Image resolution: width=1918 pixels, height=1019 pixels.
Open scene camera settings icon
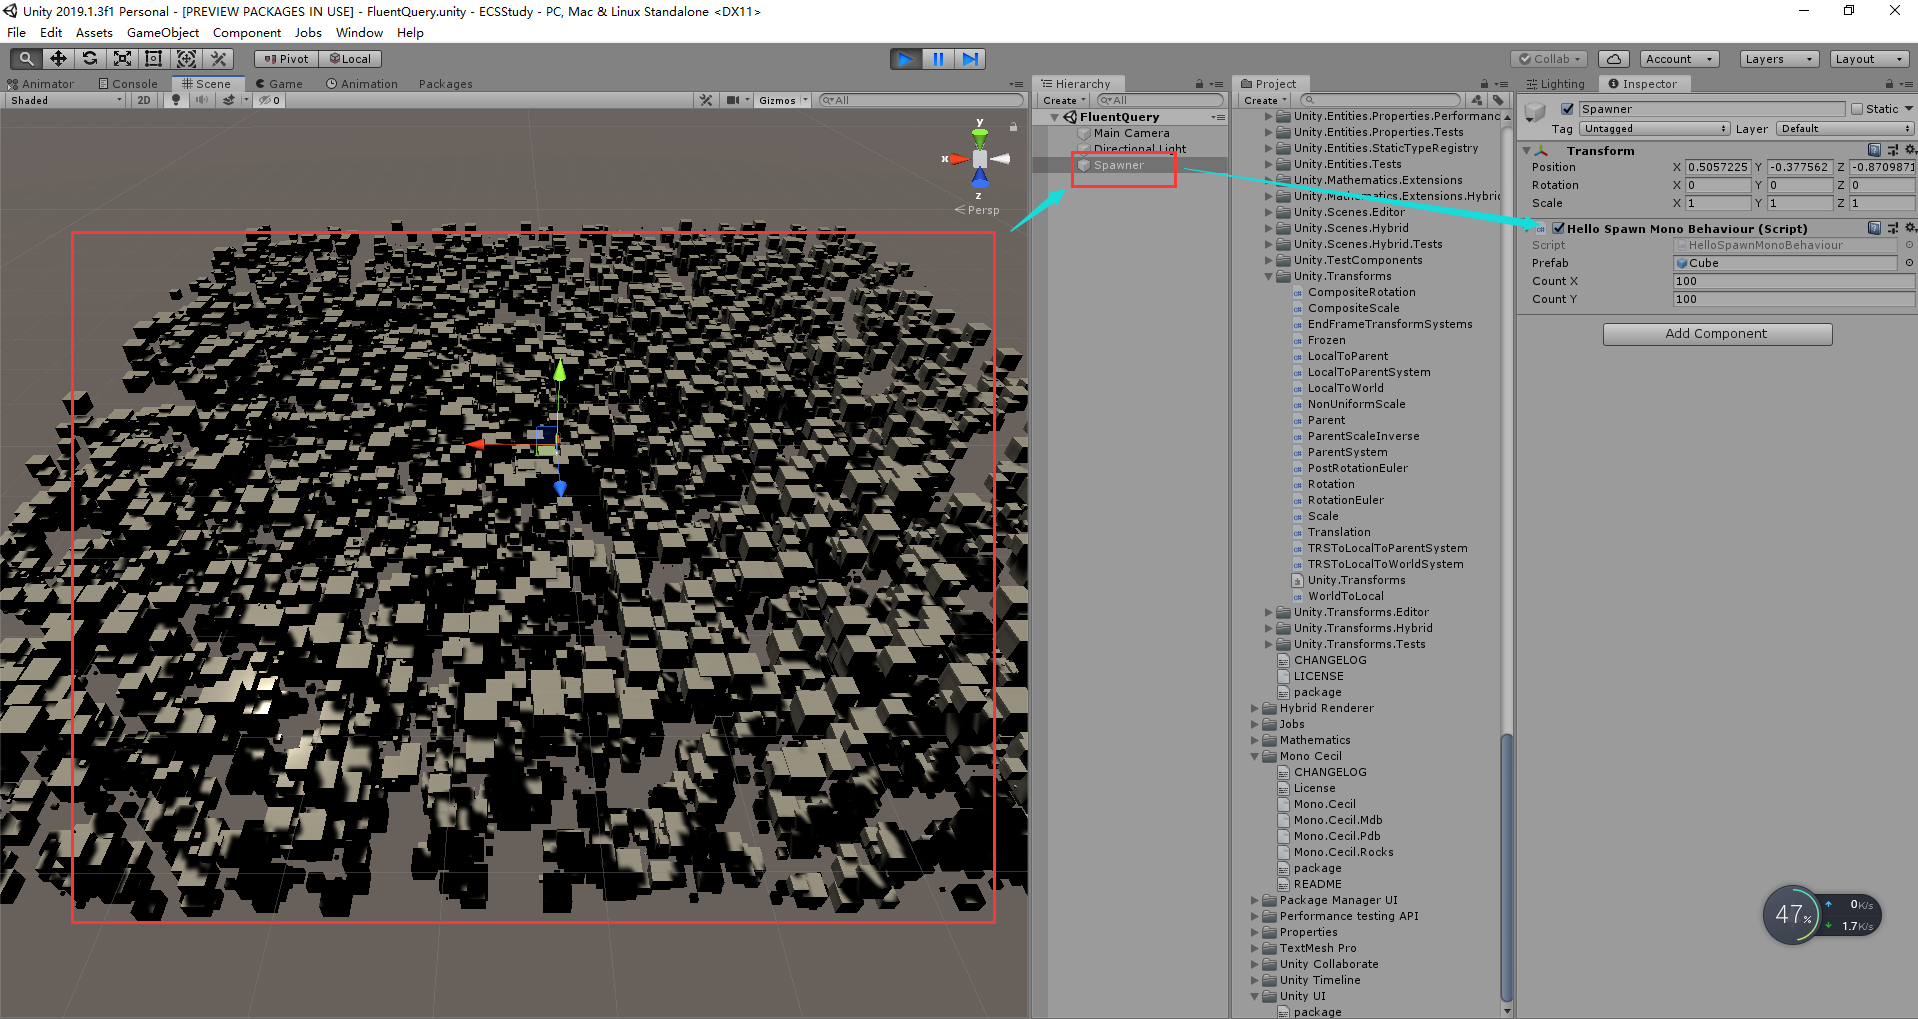(735, 100)
